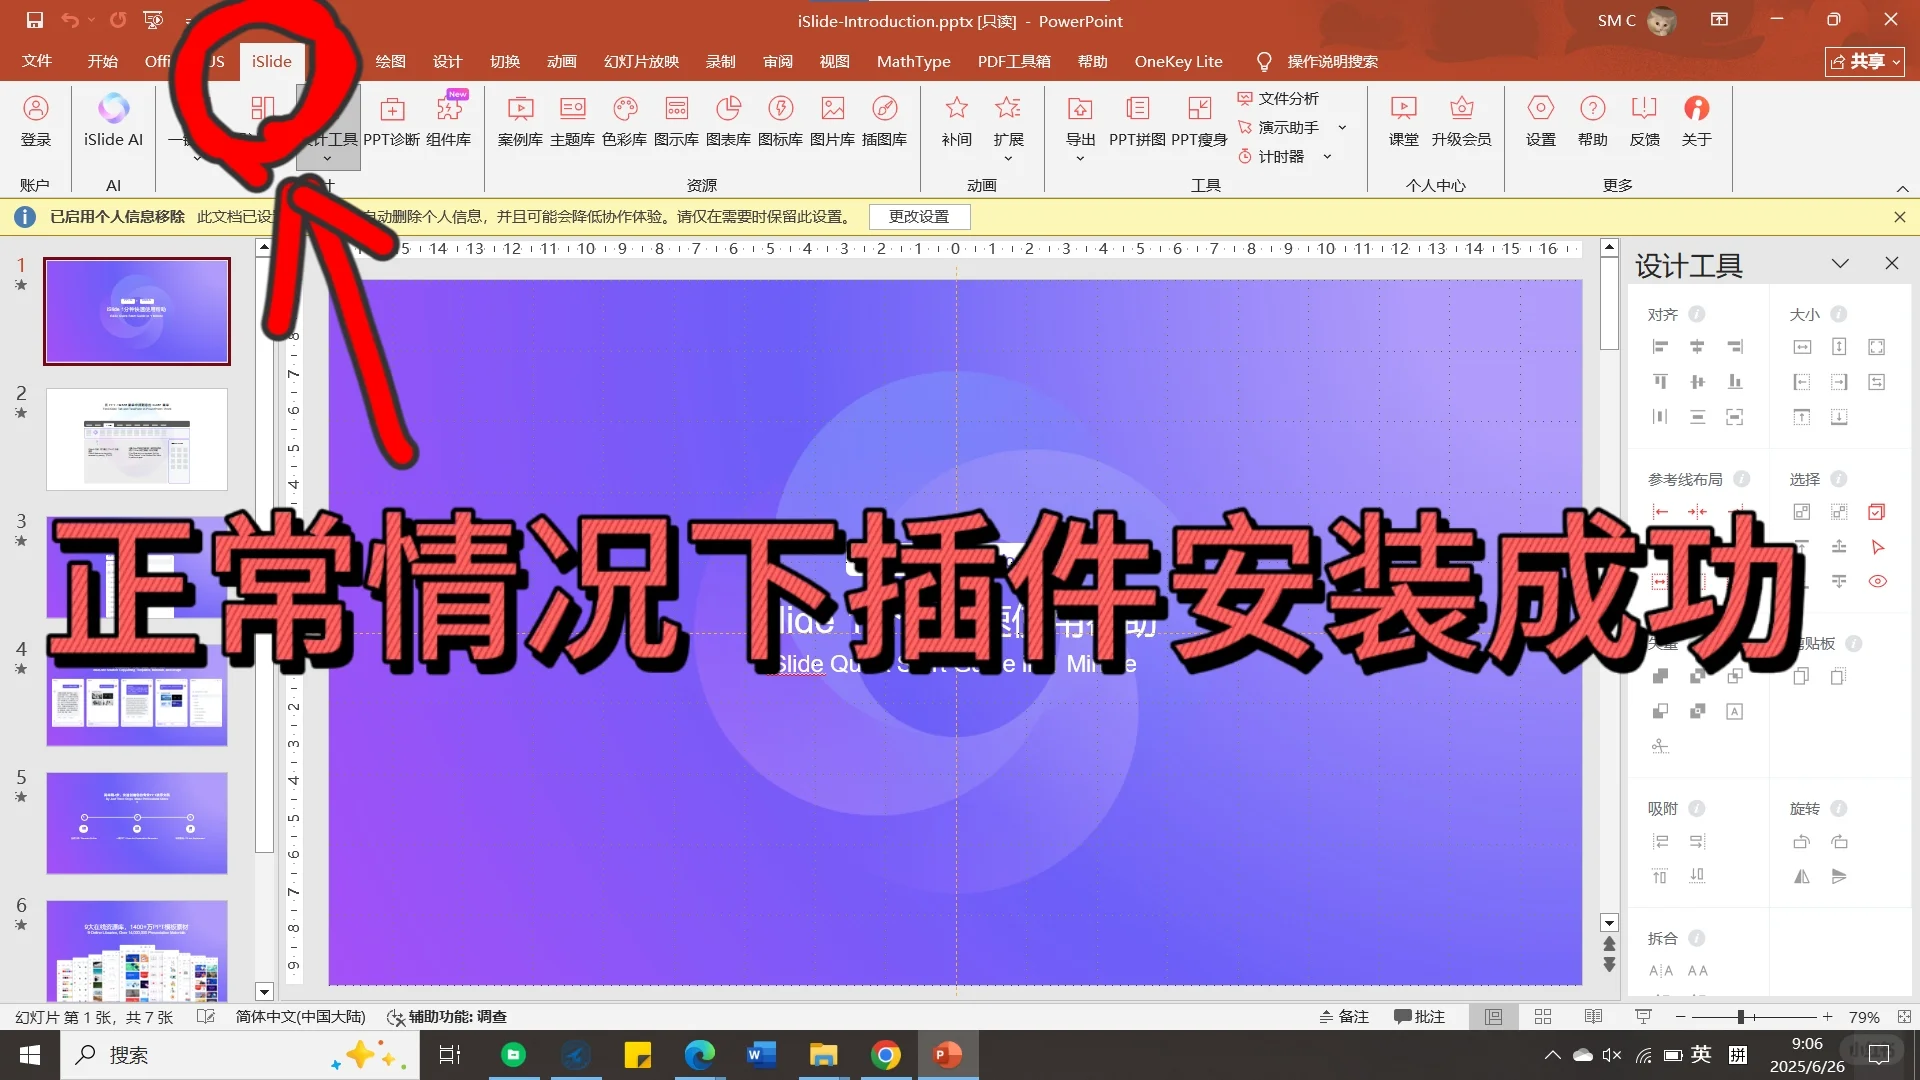Enable the red selection checkbox in 选择 panel

[1877, 512]
